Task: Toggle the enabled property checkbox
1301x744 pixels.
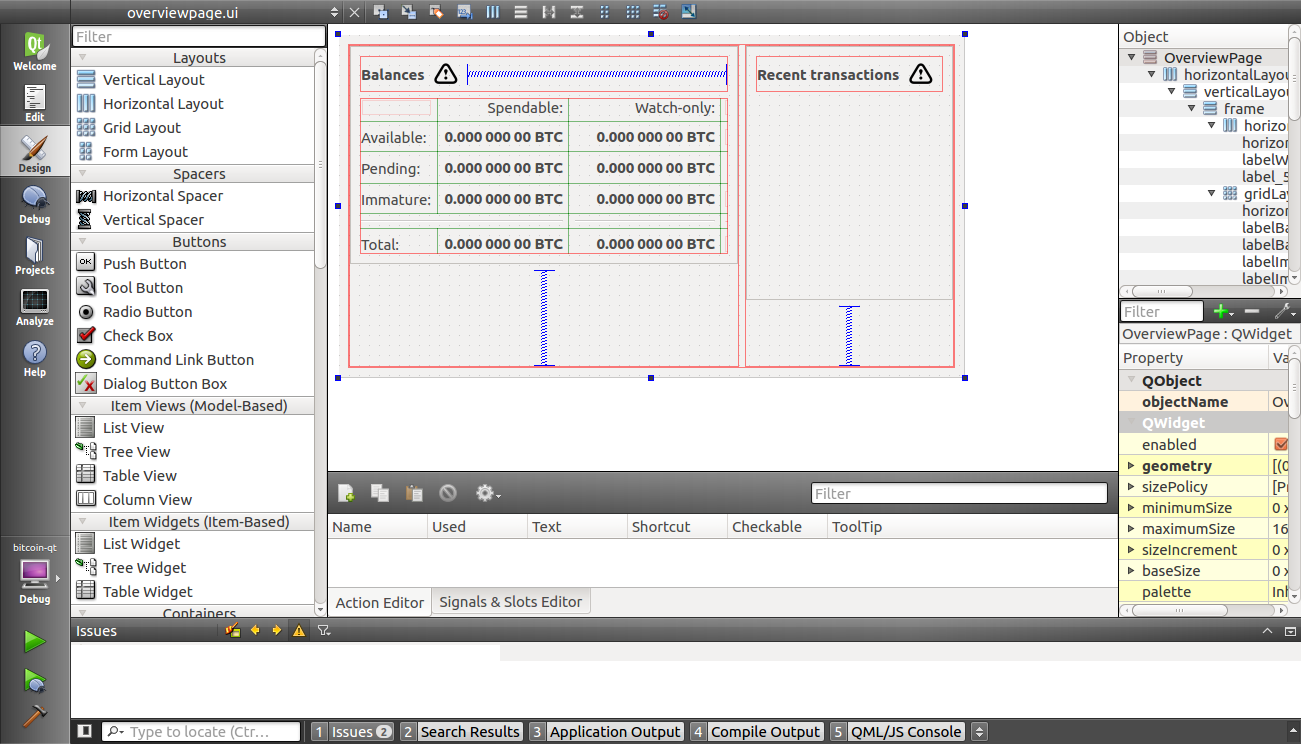Action: coord(1281,444)
